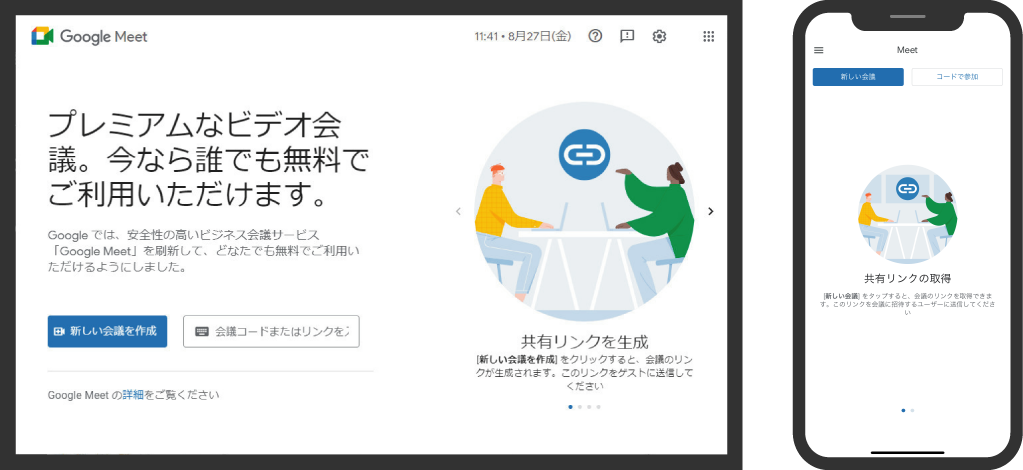Click the 会議コードまたはリンク input field
Viewport: 1023px width, 470px height.
pos(271,332)
